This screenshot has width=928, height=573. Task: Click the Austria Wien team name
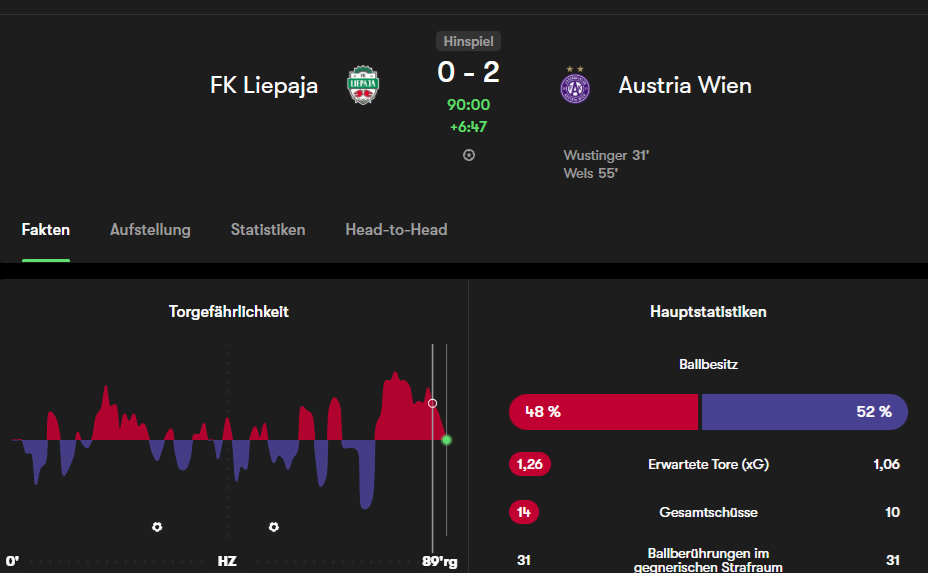pos(685,85)
